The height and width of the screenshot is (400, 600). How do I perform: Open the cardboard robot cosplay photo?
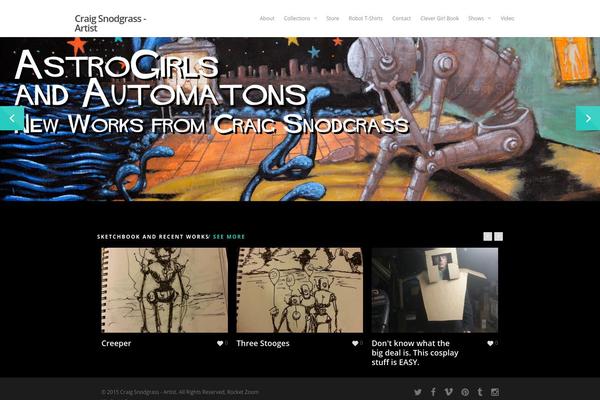tap(435, 290)
